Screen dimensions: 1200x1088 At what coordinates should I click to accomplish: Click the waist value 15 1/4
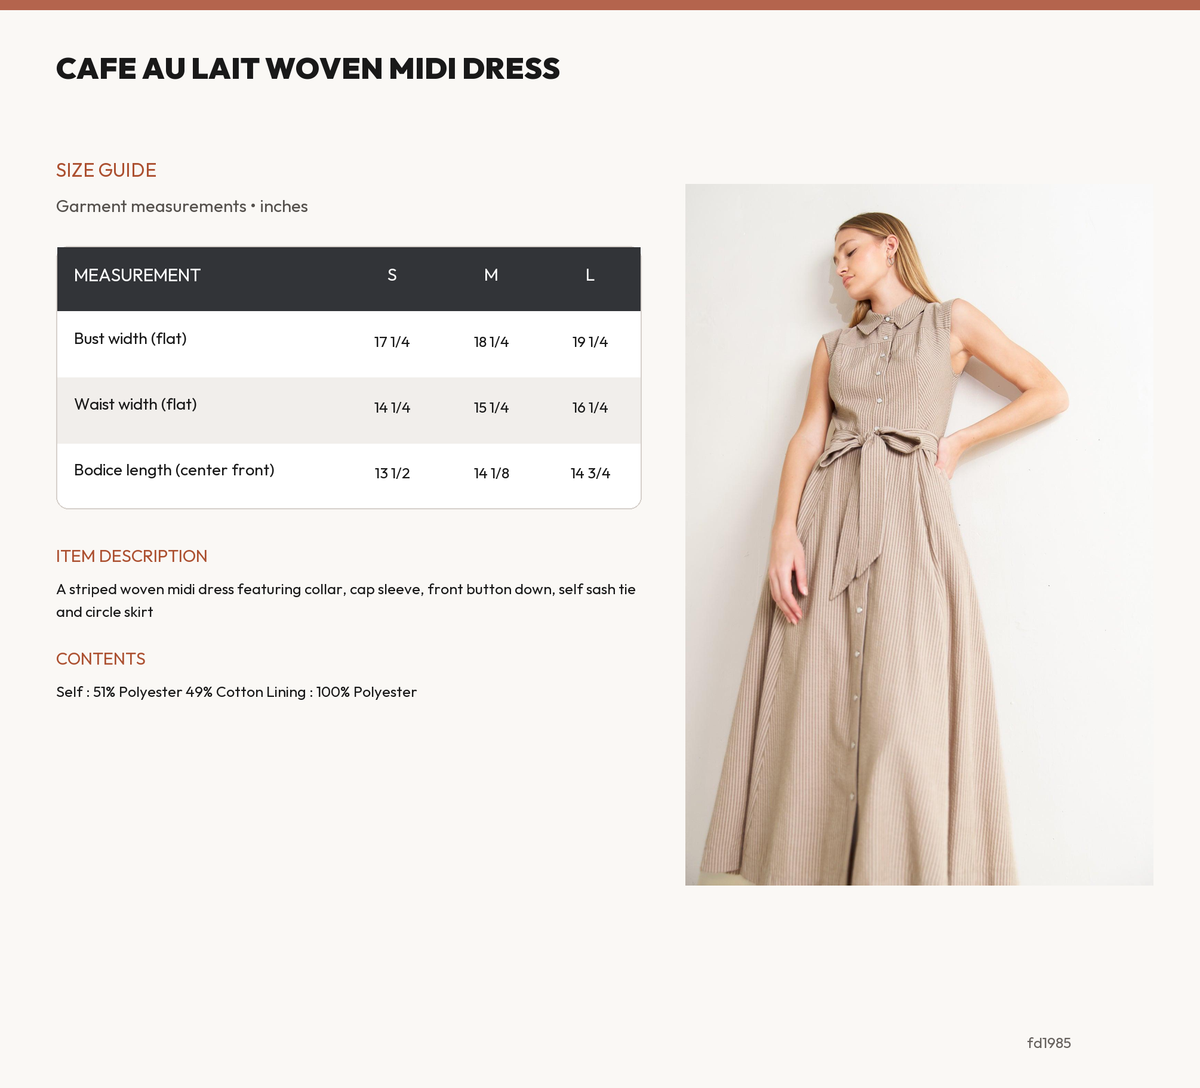tap(491, 408)
